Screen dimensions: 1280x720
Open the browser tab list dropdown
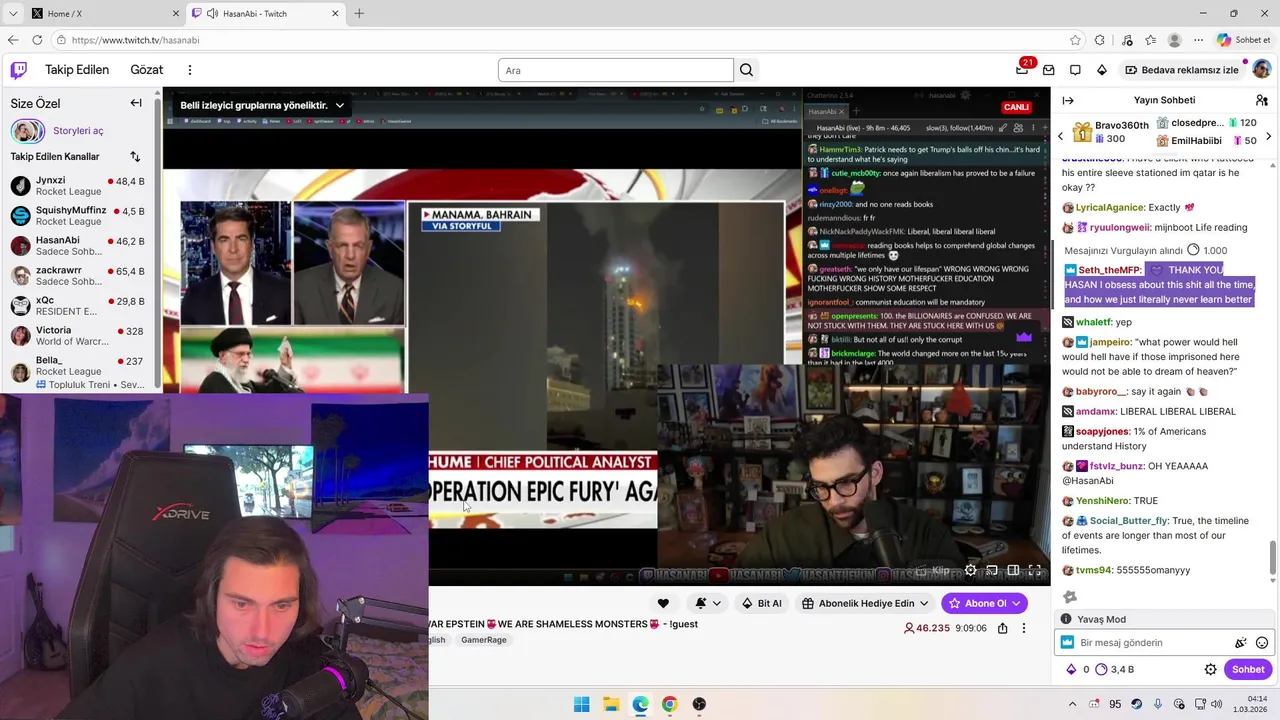point(12,13)
